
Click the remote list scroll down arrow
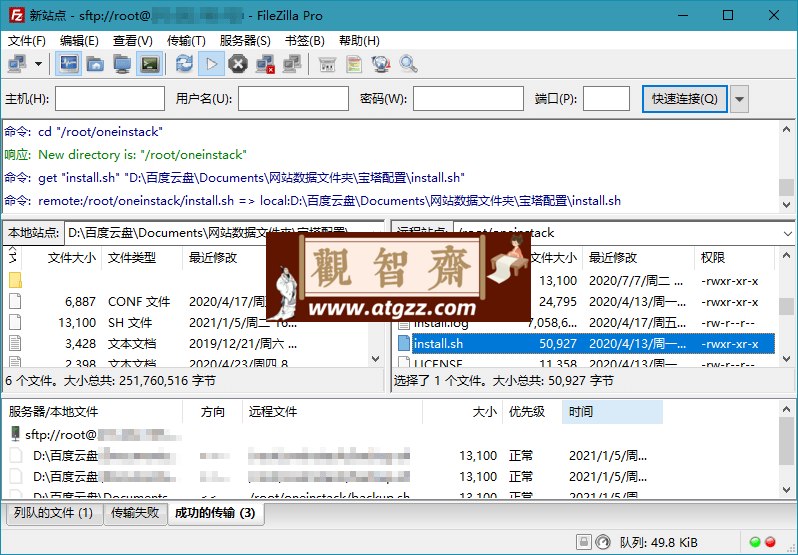(x=786, y=359)
